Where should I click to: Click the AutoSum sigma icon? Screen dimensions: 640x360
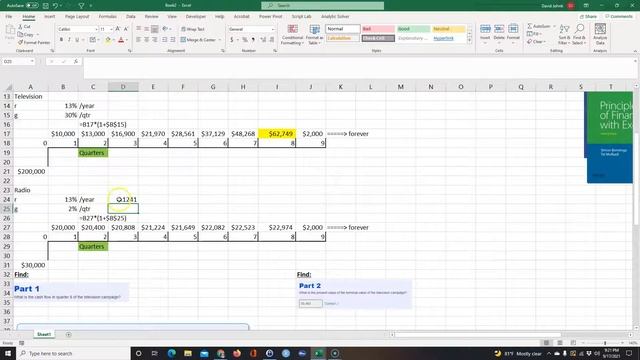tap(530, 26)
